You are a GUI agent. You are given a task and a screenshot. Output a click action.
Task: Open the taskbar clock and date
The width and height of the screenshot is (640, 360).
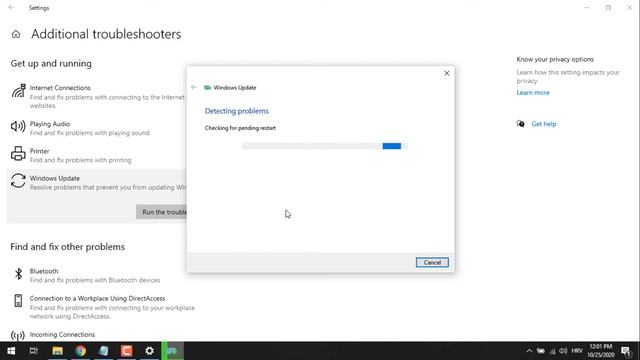pos(600,351)
